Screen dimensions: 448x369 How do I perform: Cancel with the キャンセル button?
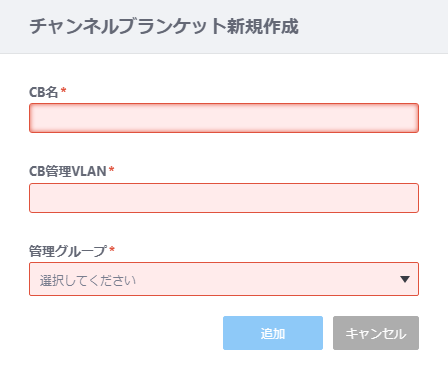[376, 333]
